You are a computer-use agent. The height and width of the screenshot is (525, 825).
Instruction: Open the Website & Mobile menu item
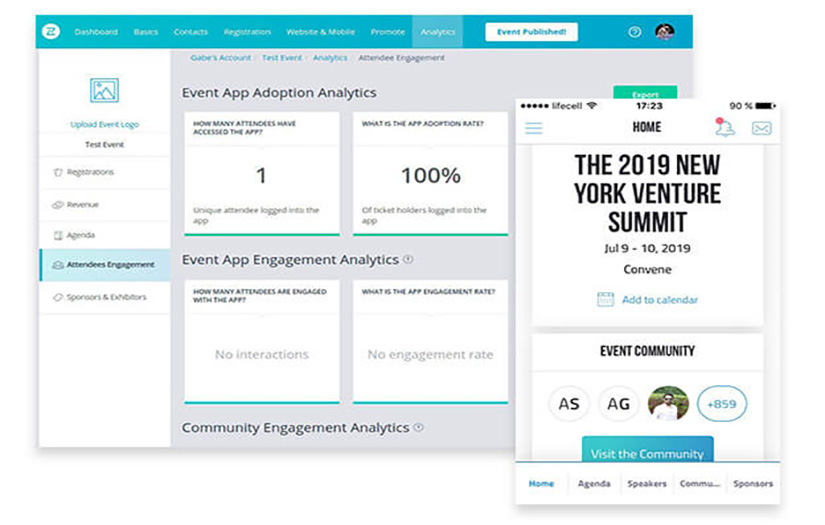[x=320, y=32]
